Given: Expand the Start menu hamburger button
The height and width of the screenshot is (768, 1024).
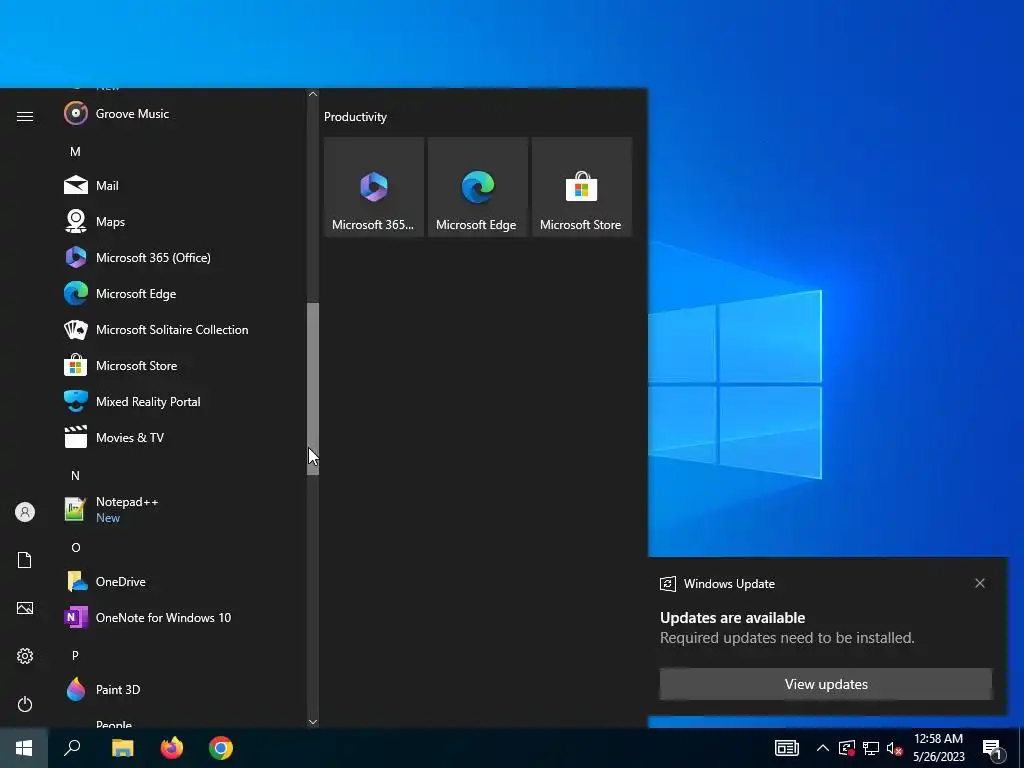Looking at the screenshot, I should tap(25, 116).
